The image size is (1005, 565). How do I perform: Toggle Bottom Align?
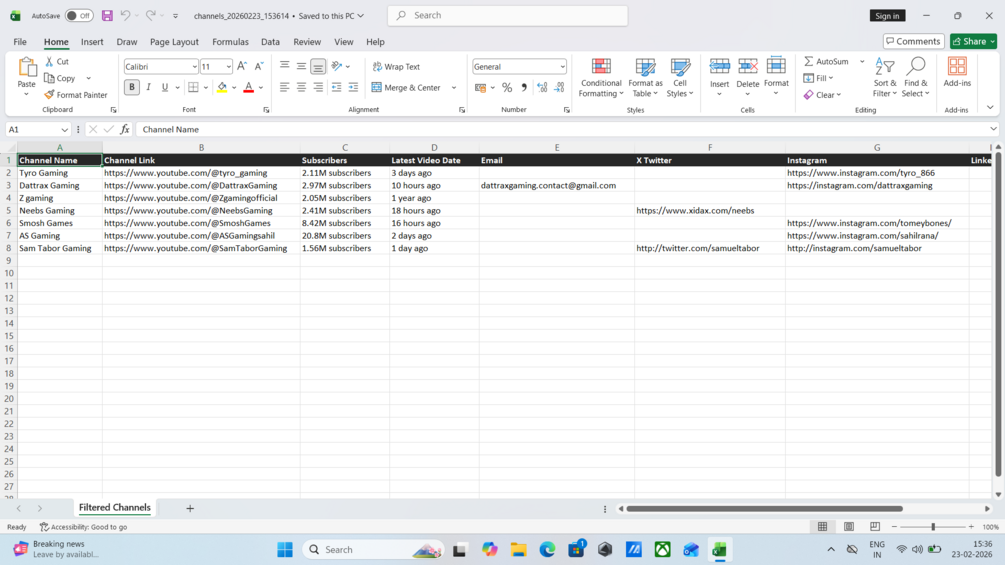(x=318, y=66)
